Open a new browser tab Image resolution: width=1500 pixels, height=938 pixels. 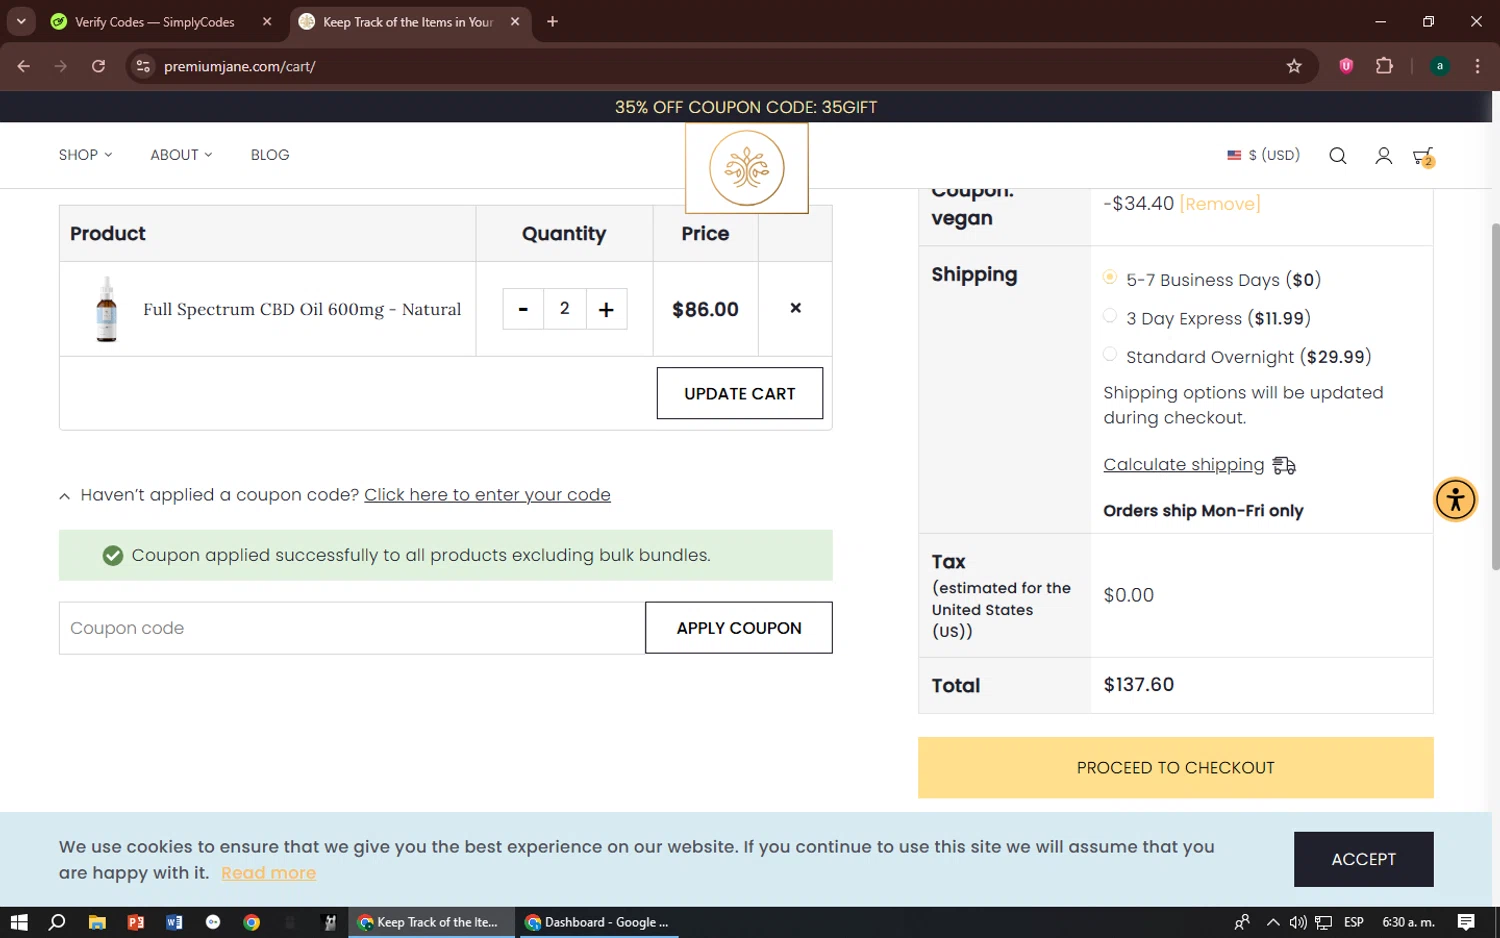(x=552, y=21)
